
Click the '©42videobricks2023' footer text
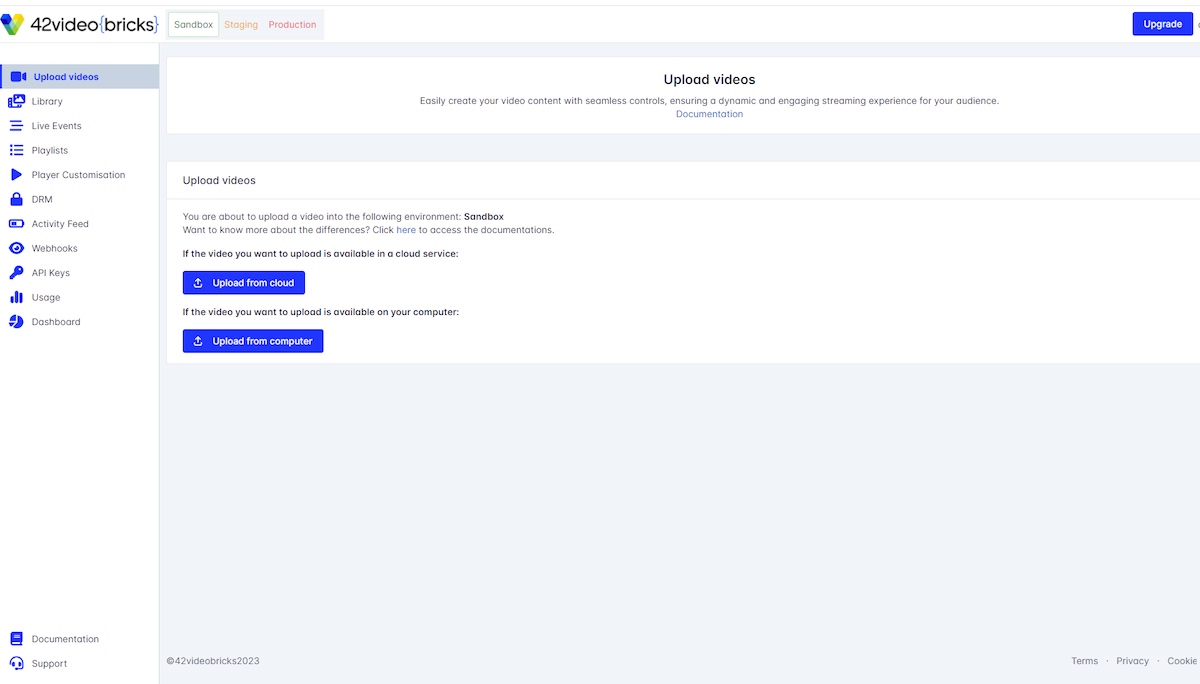coord(213,661)
